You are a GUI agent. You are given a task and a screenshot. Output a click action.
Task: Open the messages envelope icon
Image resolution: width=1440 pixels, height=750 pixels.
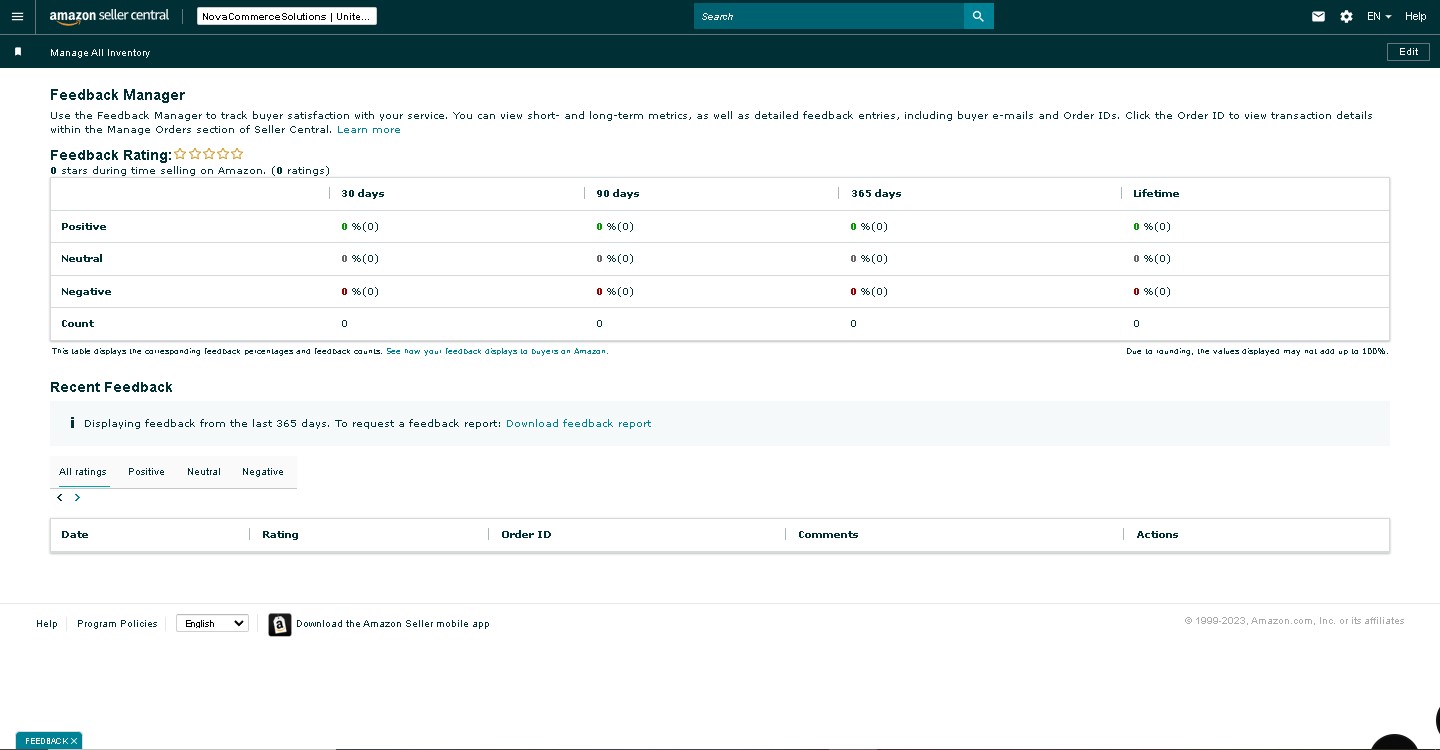[1318, 17]
